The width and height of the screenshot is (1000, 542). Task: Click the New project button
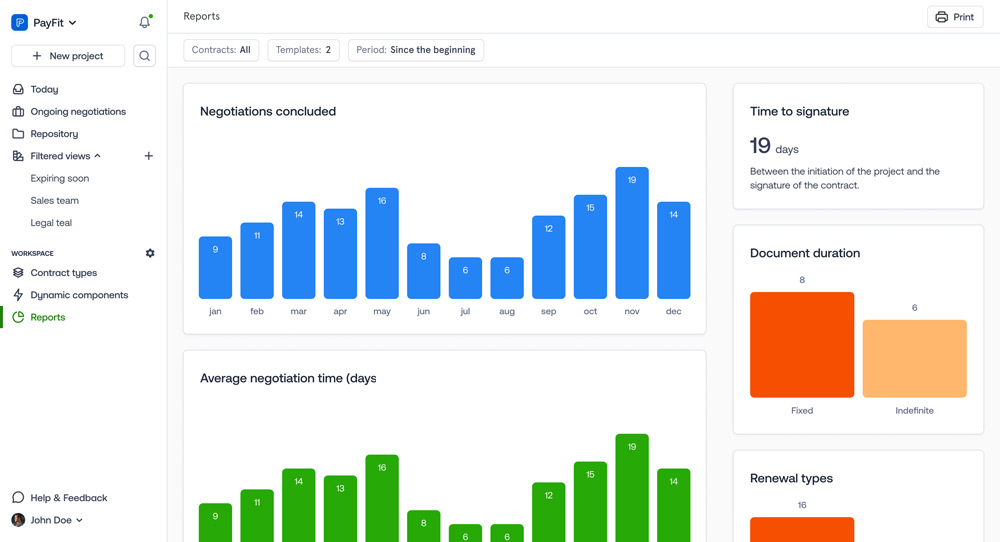pos(68,56)
